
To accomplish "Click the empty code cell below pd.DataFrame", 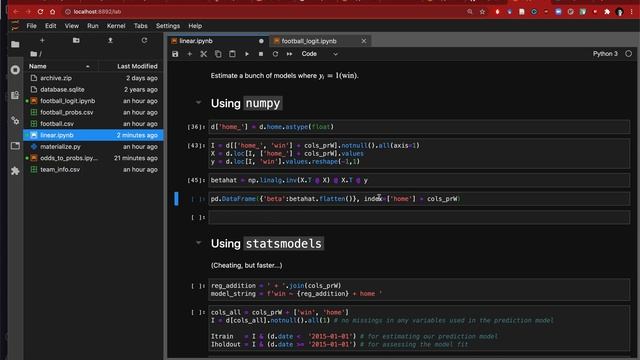I will [x=419, y=217].
